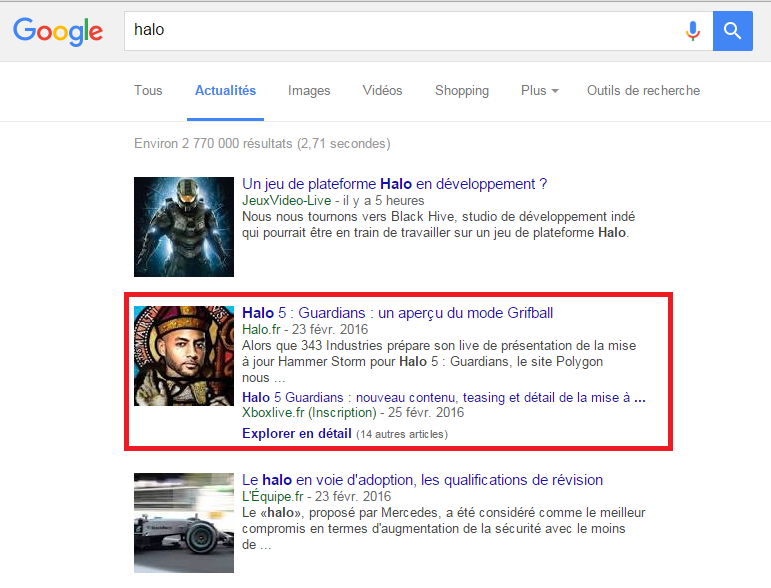
Task: Click Explorer en détail link
Action: [x=297, y=433]
